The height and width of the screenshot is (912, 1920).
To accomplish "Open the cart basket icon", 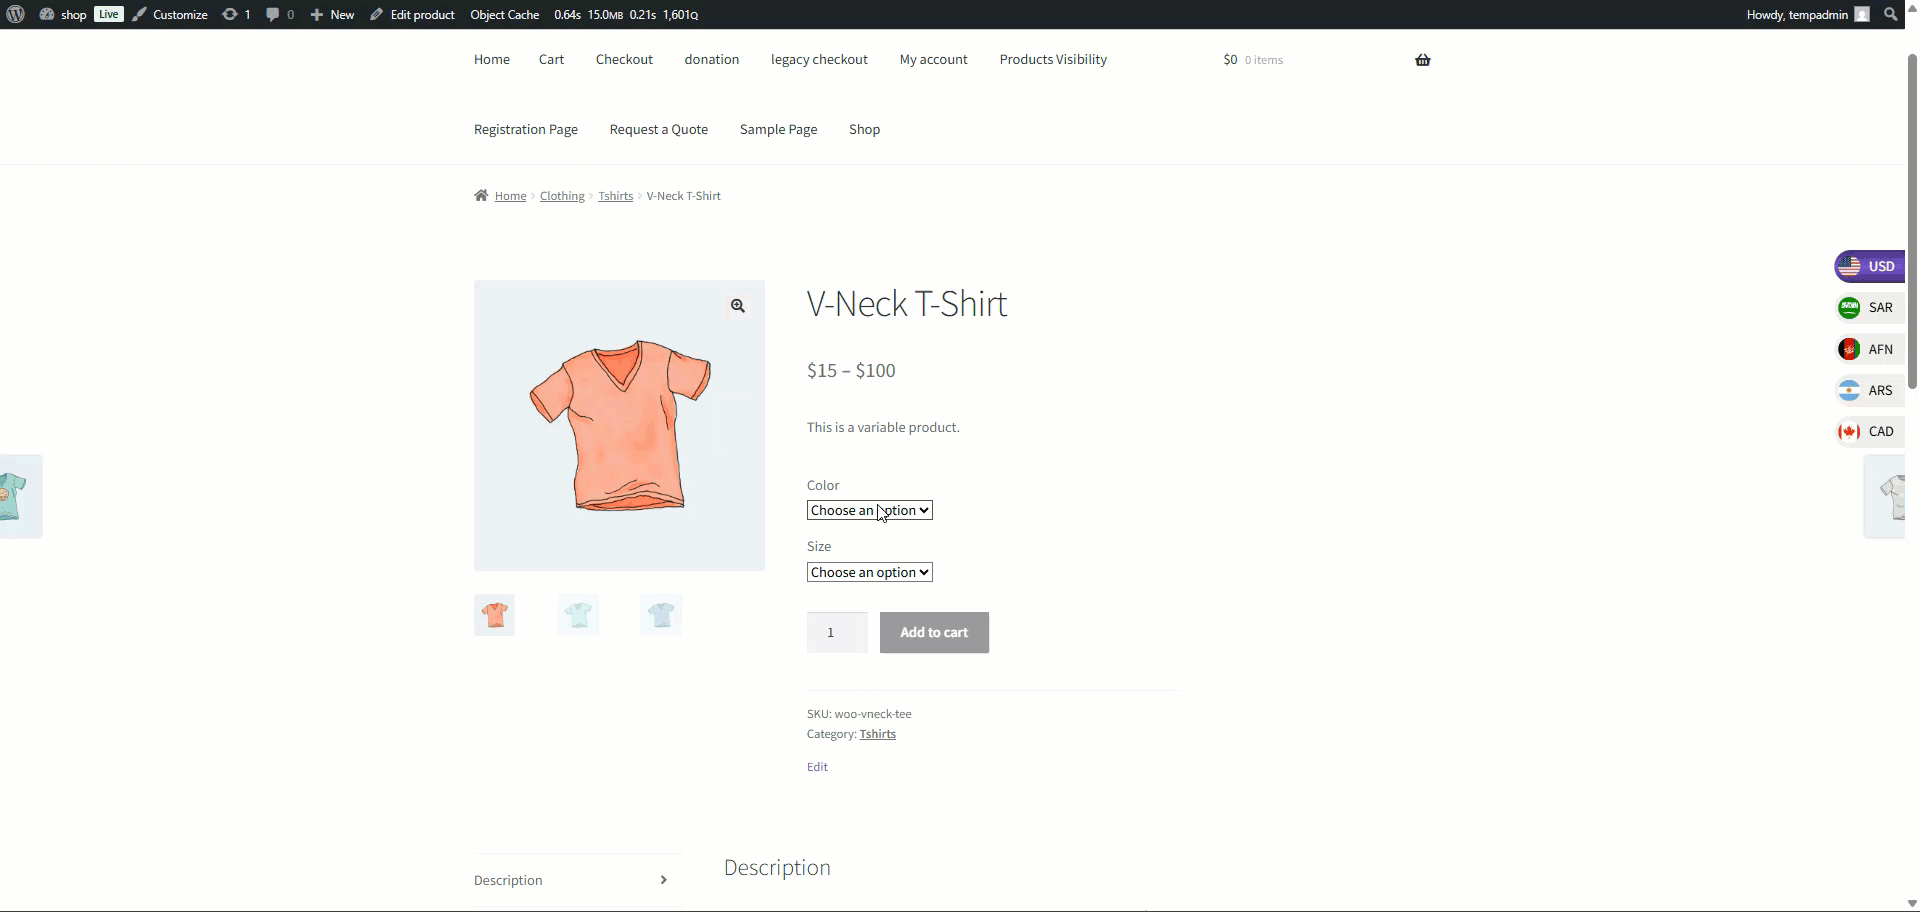I will click(x=1422, y=60).
